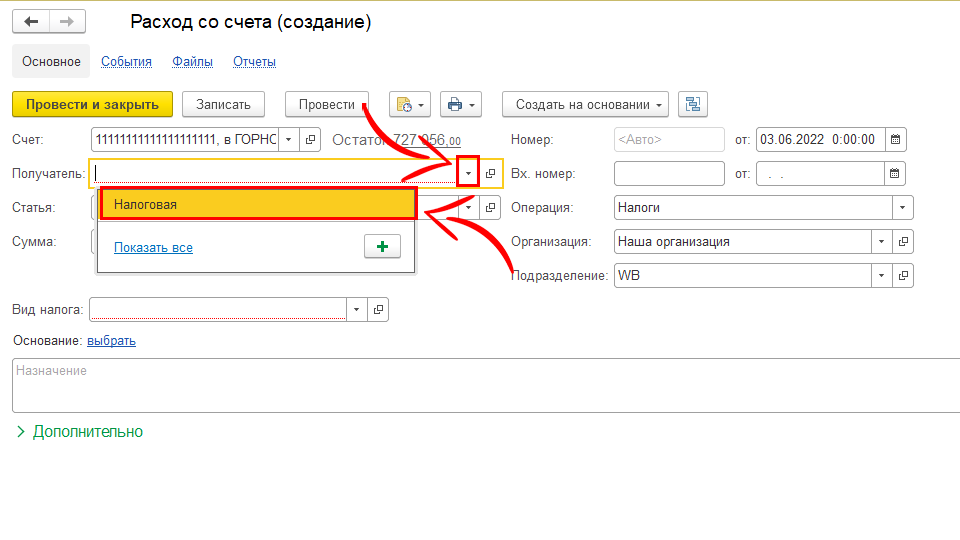Open the print icon menu
Screen dimensions: 960x540
pos(461,105)
